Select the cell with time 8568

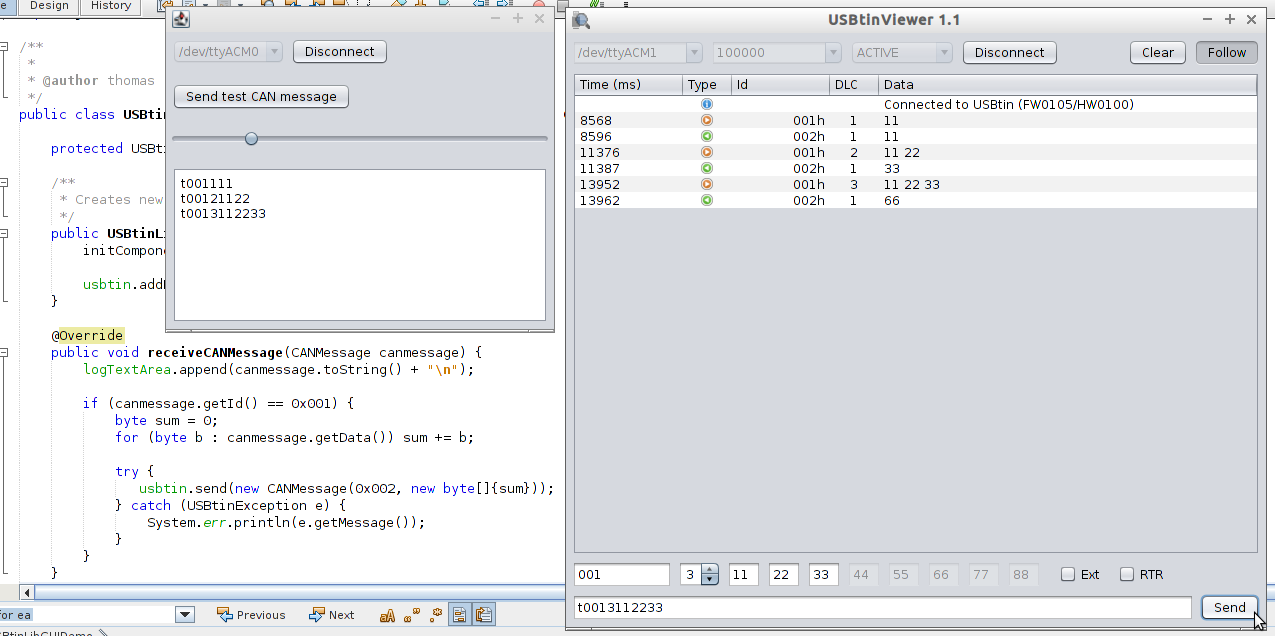coord(629,121)
